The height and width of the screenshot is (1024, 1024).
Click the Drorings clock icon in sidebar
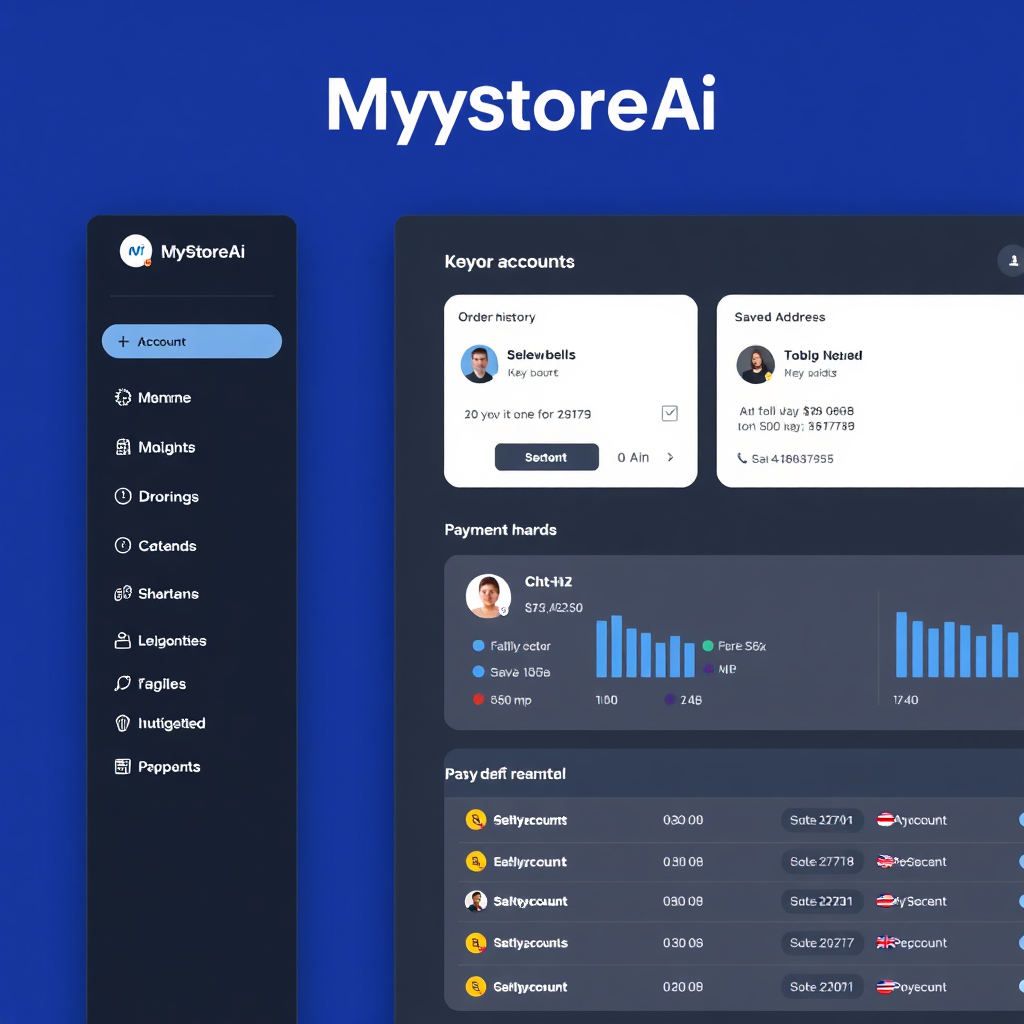coord(121,496)
